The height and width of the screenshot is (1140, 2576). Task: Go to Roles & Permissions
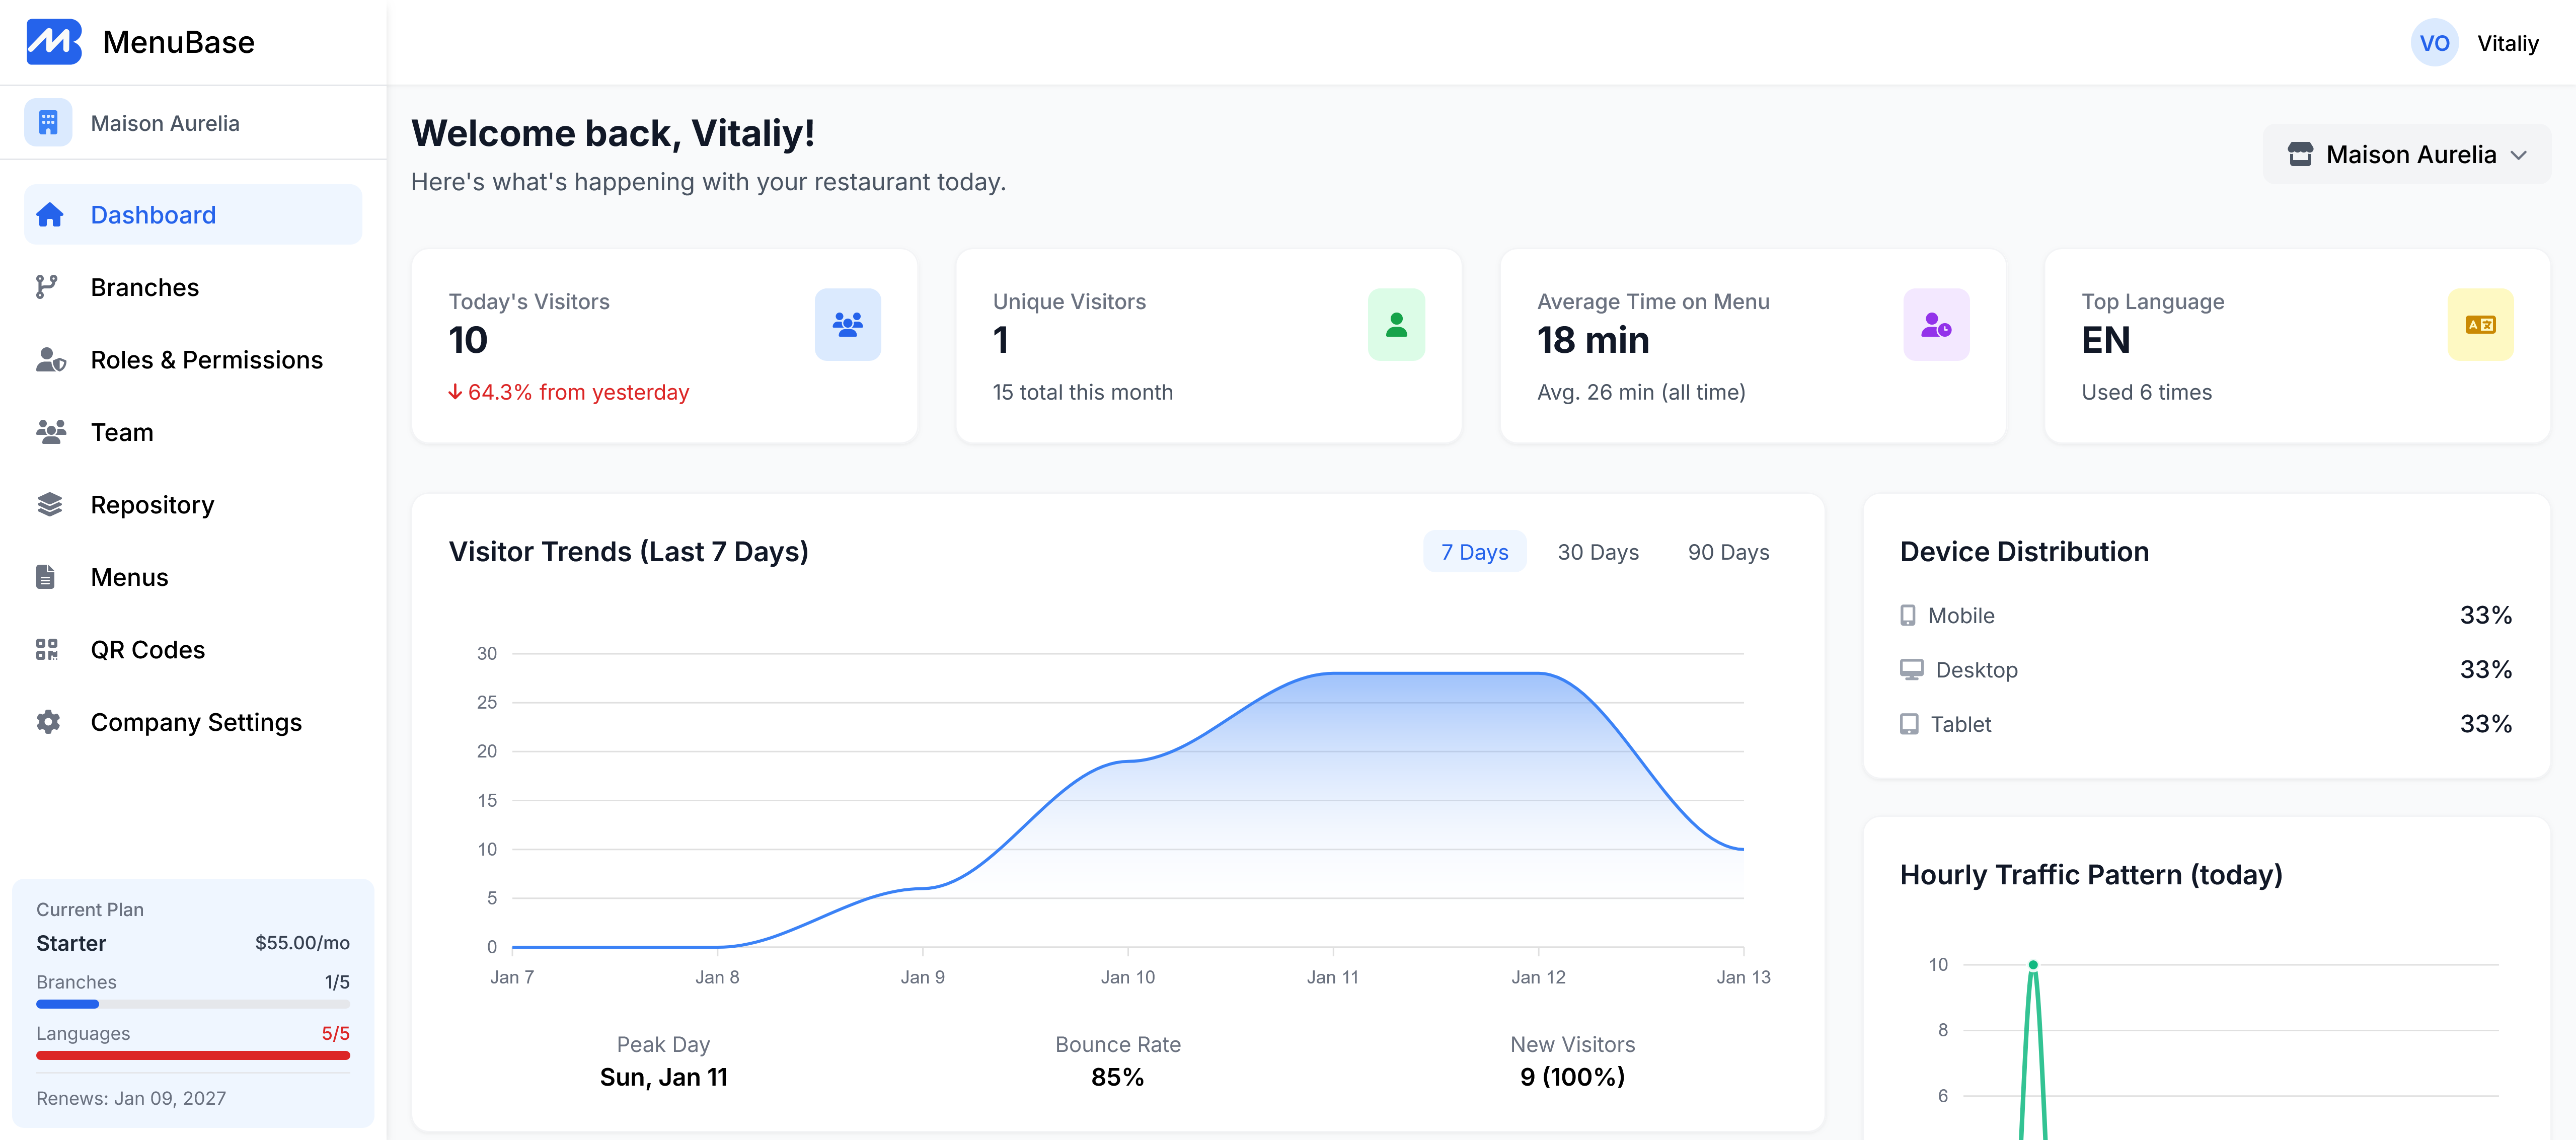tap(206, 360)
